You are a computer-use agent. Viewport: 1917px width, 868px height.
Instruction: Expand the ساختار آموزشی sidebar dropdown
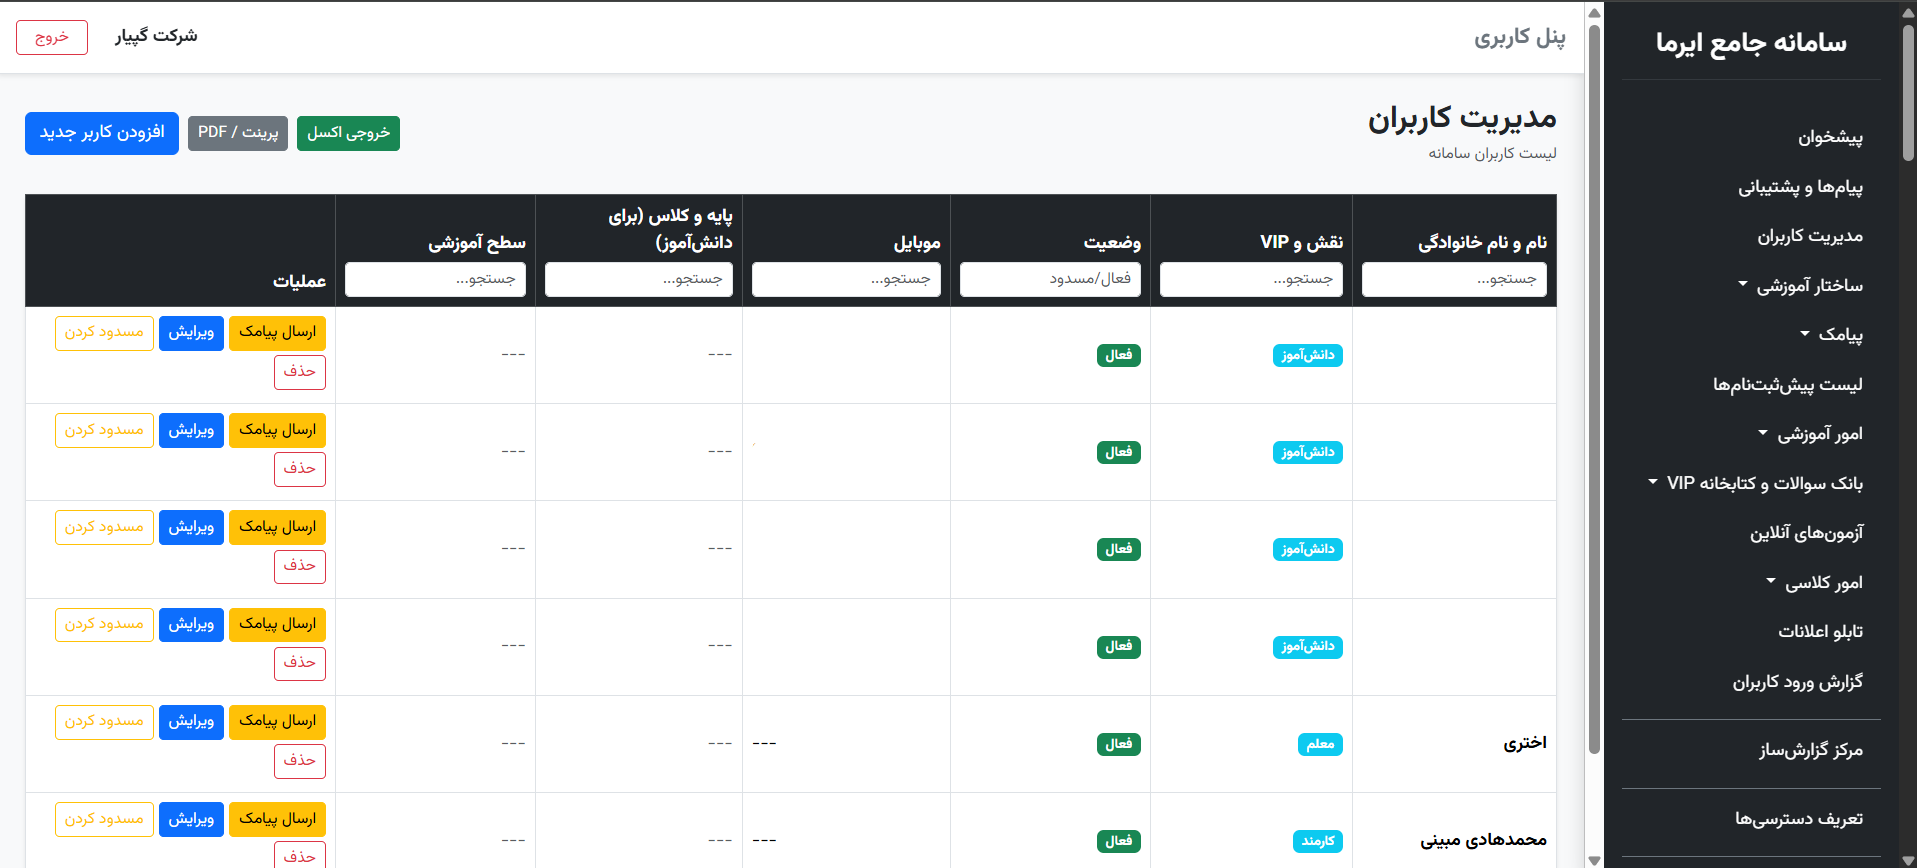tap(1800, 286)
